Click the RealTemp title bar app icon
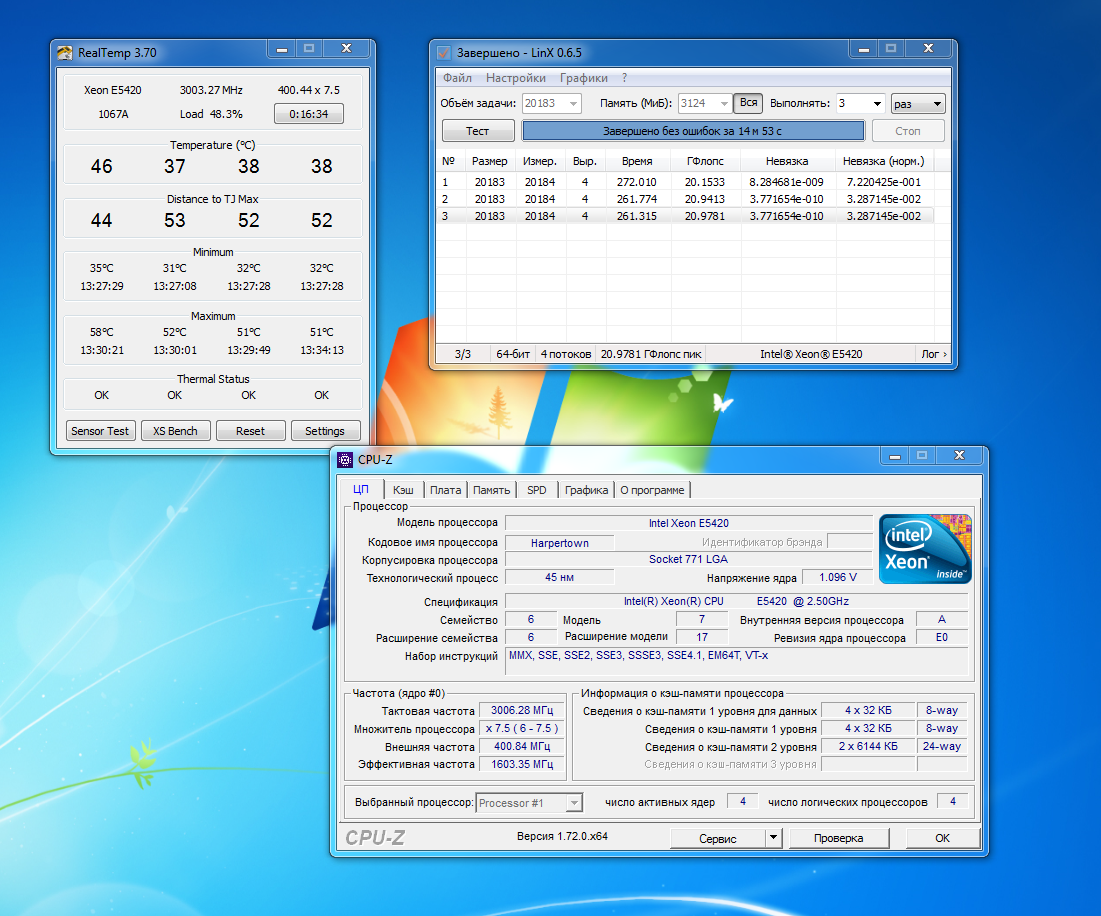Viewport: 1101px width, 916px height. (x=65, y=53)
